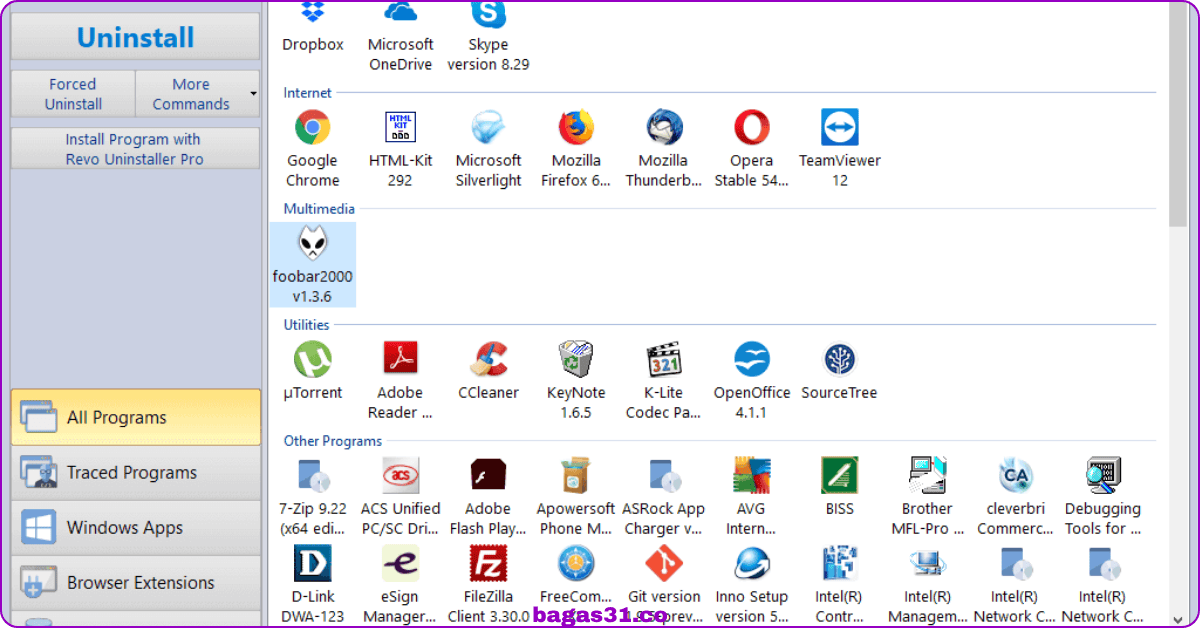Screen dimensions: 1200x628
Task: Click the Internet group header
Action: click(x=307, y=92)
